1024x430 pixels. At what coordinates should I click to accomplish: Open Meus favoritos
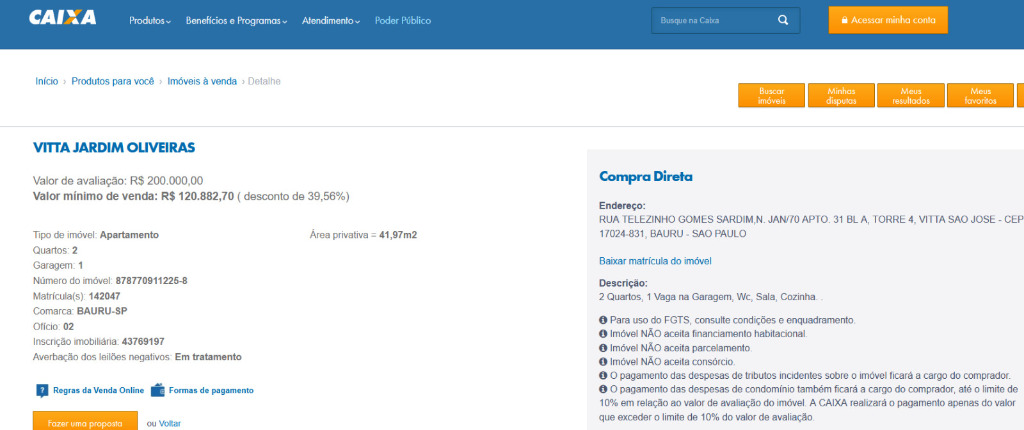980,95
